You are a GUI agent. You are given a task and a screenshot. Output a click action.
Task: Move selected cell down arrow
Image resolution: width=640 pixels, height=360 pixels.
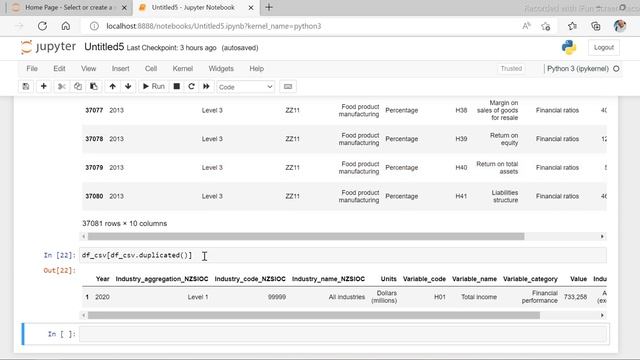click(128, 87)
